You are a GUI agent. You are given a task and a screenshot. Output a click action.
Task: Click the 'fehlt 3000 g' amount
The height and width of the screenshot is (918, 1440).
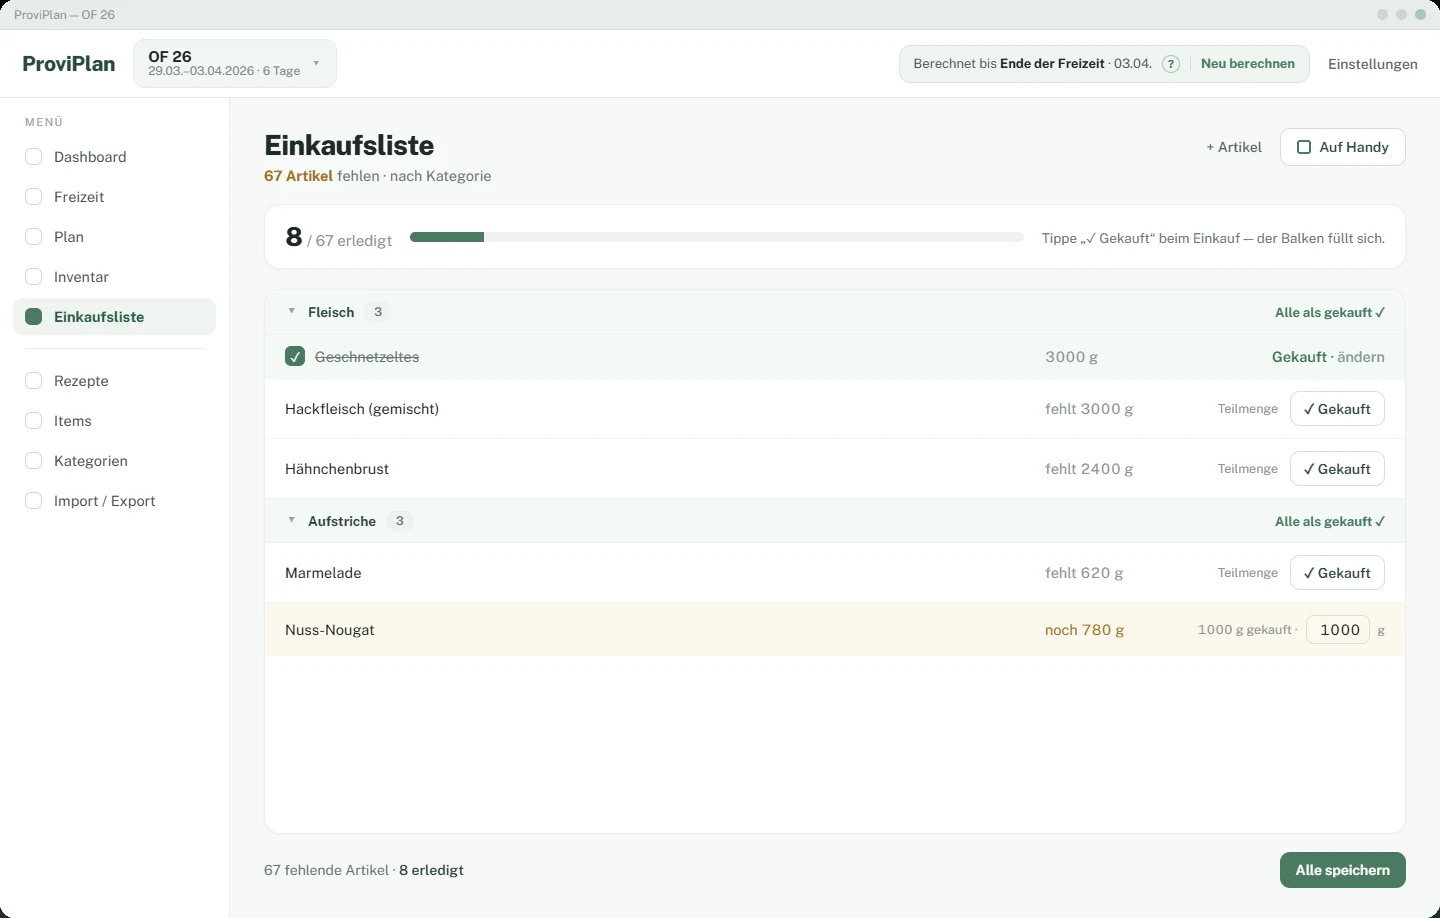1089,409
